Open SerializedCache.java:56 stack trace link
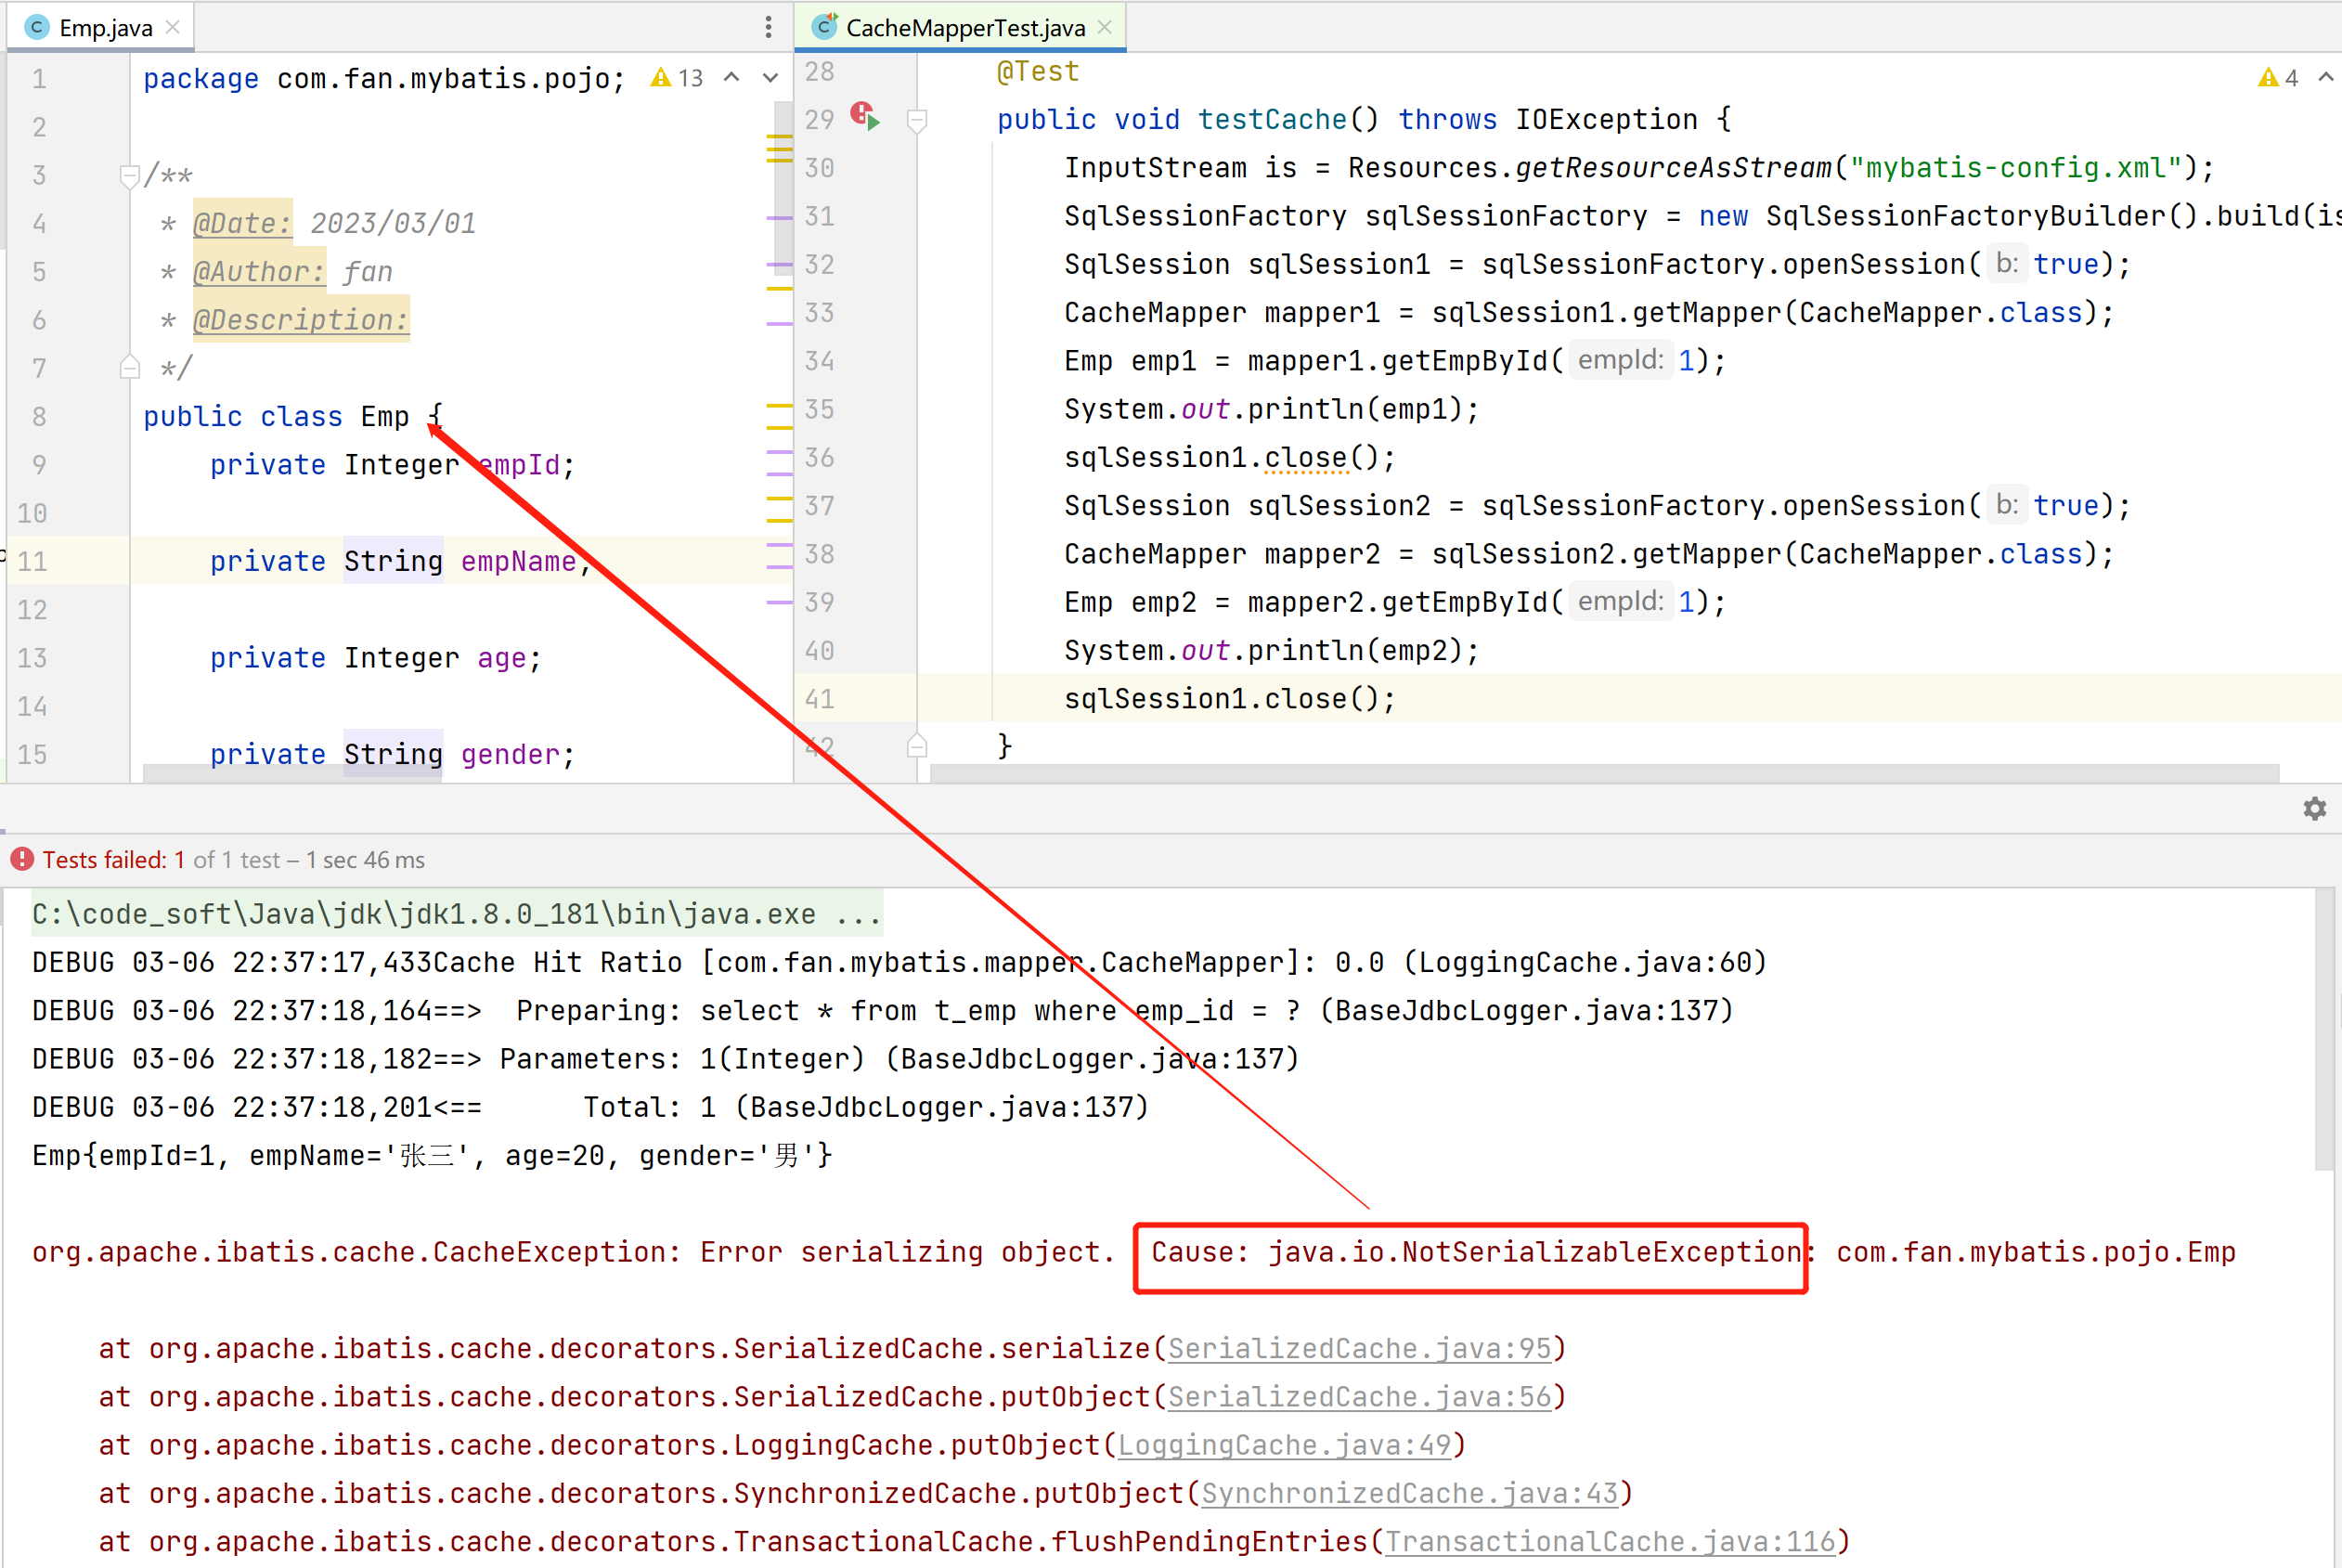Image resolution: width=2342 pixels, height=1568 pixels. 1359,1396
